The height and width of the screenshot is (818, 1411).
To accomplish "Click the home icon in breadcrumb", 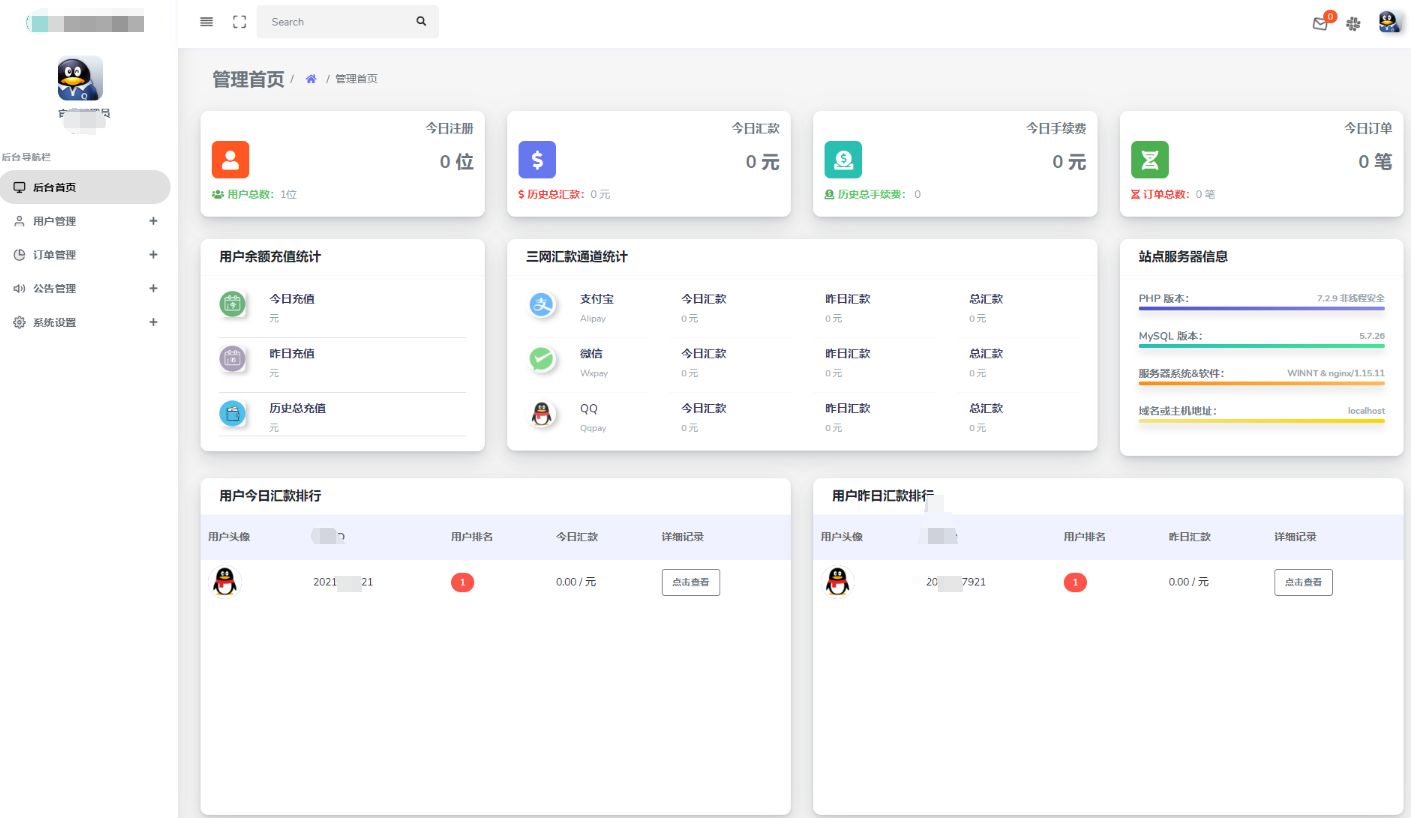I will coord(311,79).
